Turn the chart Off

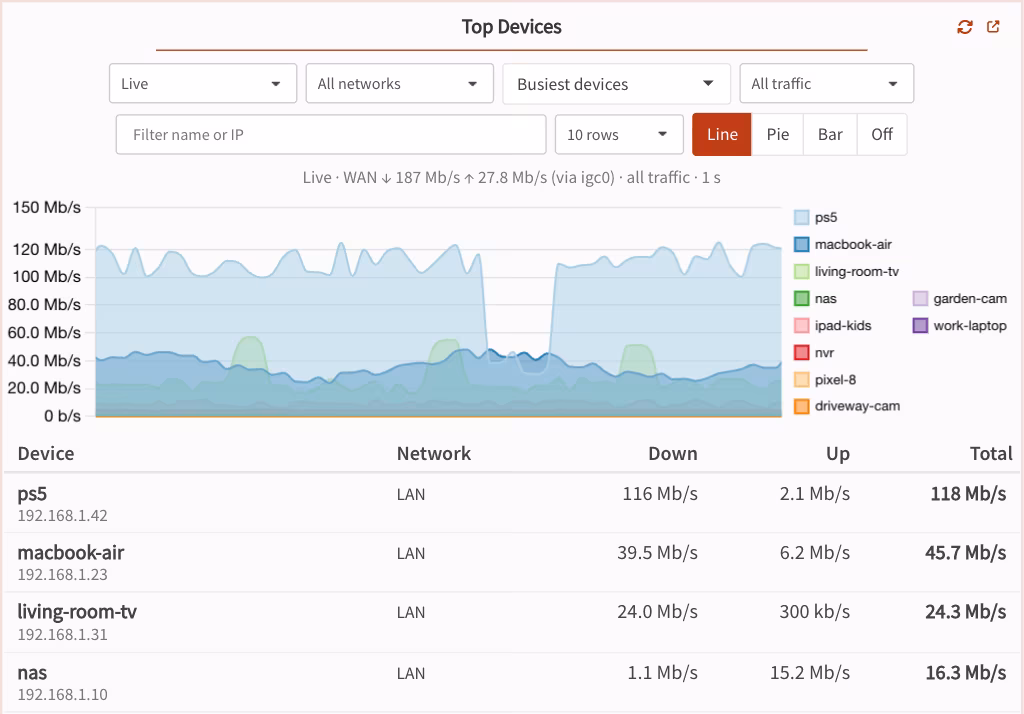tap(882, 135)
